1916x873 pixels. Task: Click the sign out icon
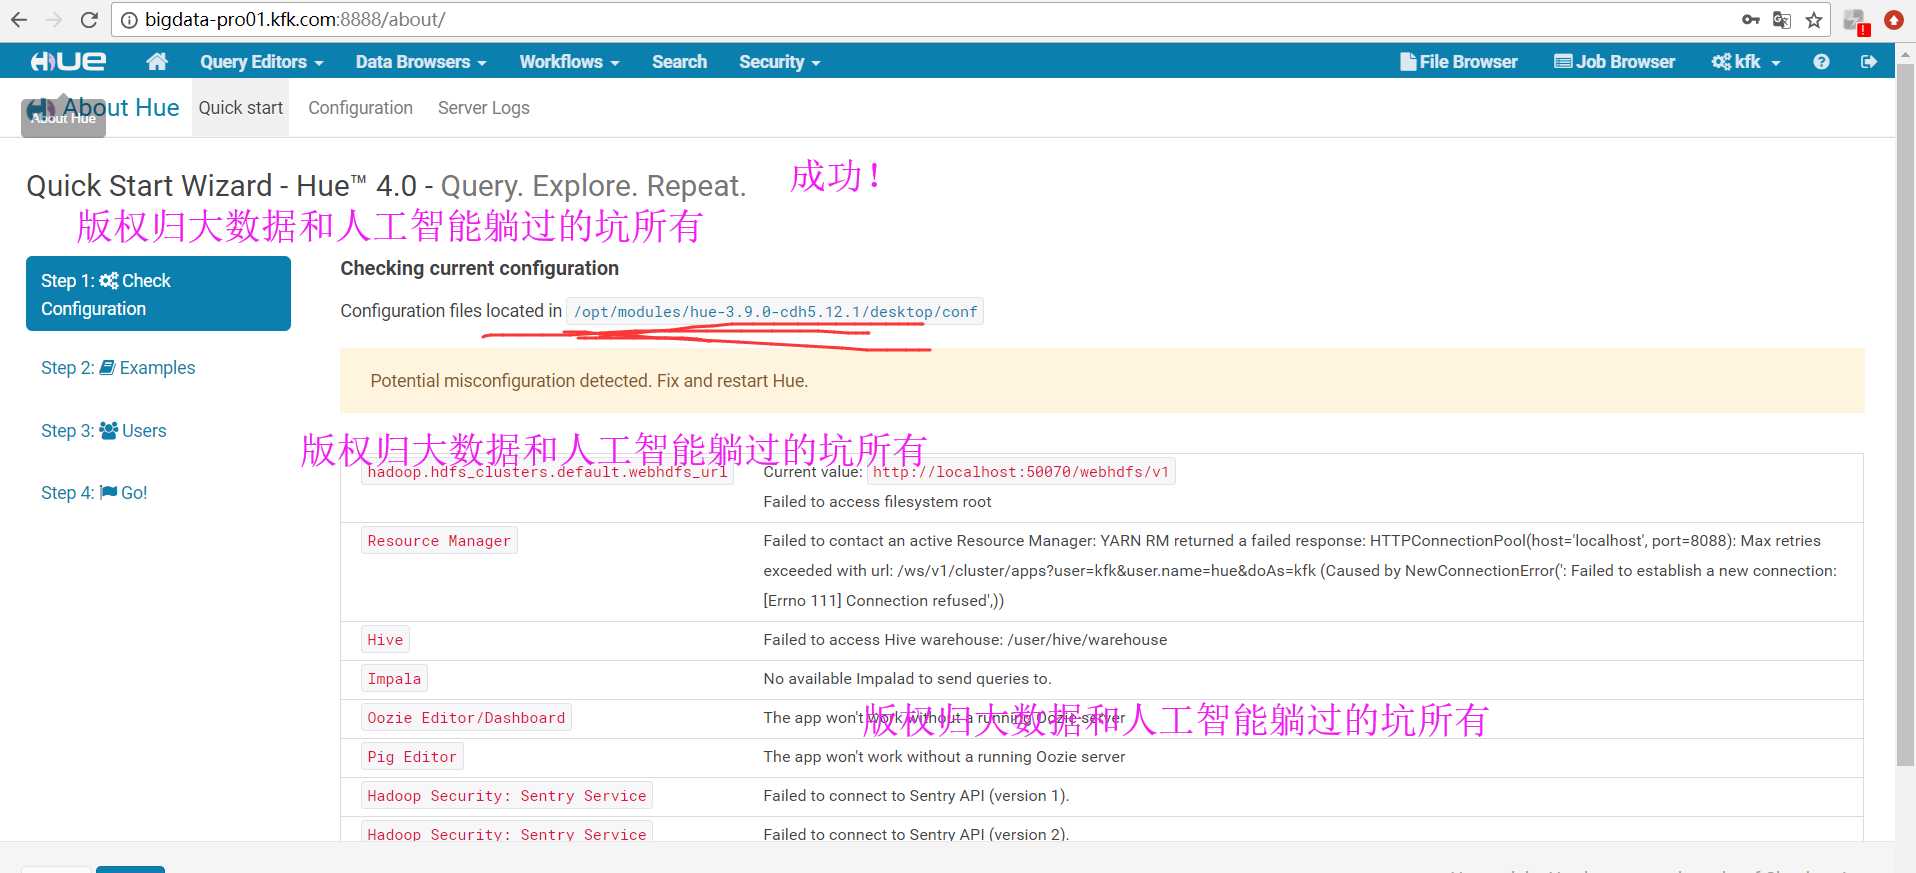tap(1868, 62)
